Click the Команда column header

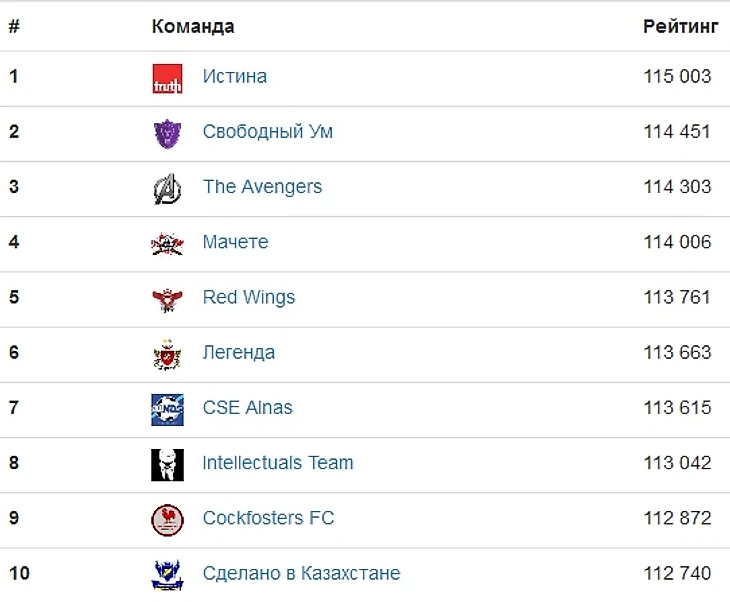193,27
